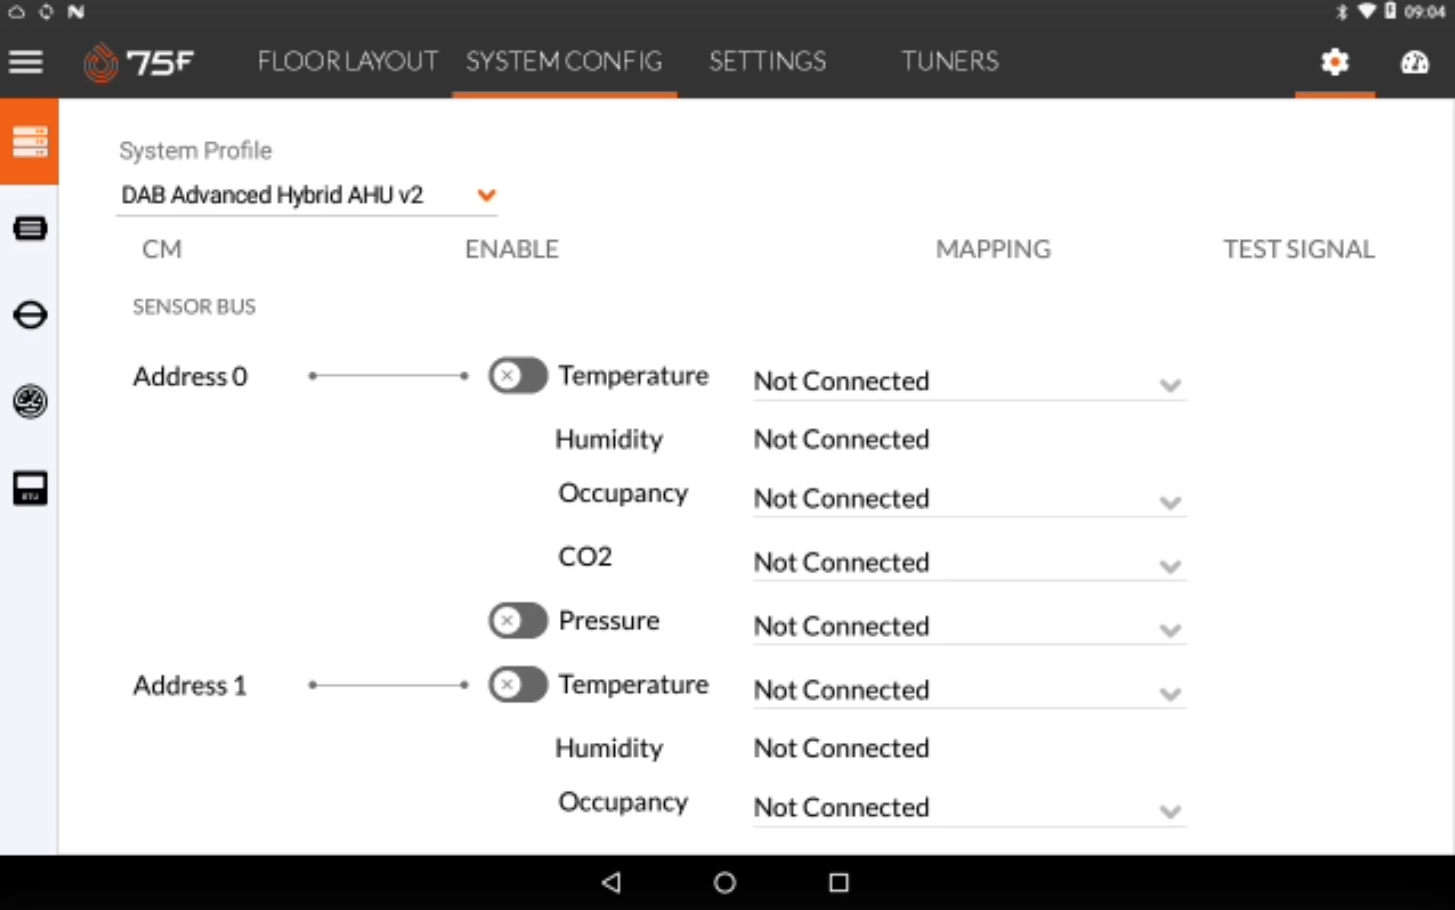Enable Address 1 Temperature toggle
Viewport: 1455px width, 910px height.
518,685
